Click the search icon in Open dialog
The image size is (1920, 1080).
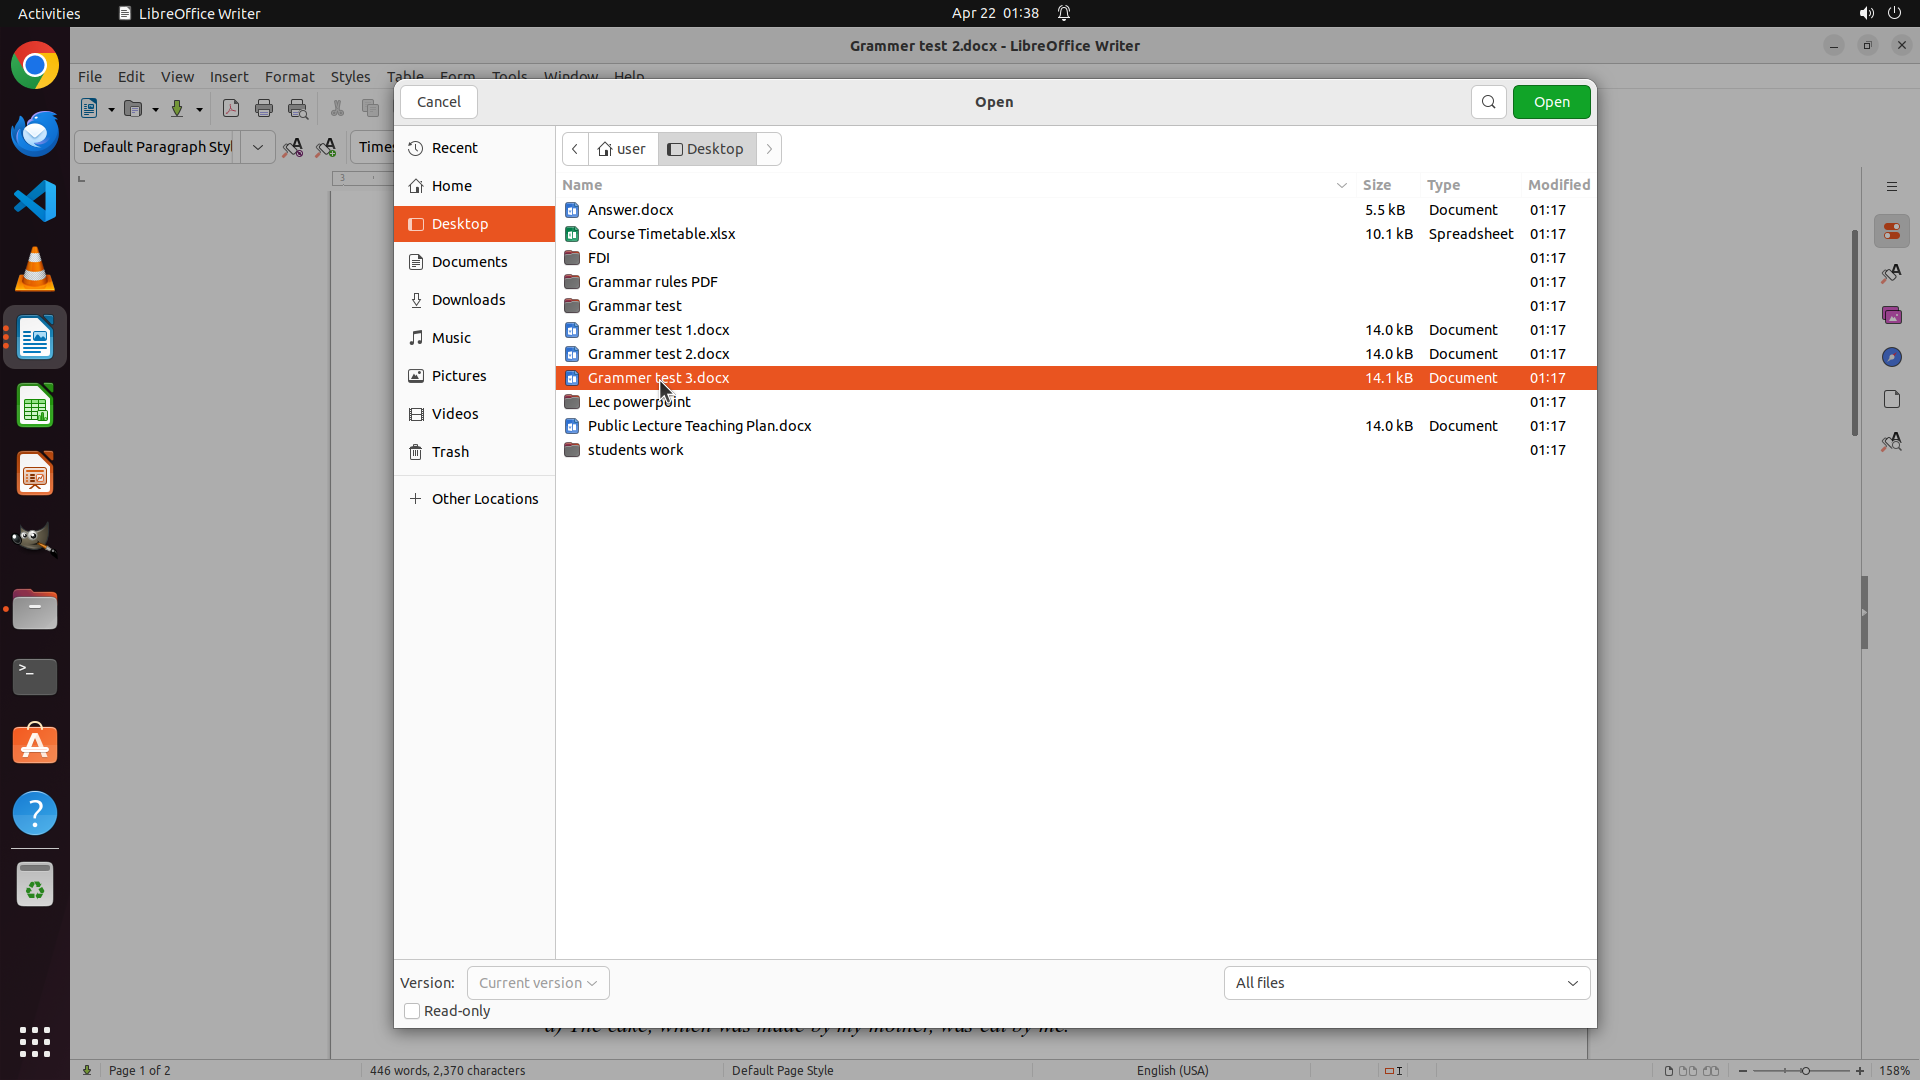[1488, 102]
